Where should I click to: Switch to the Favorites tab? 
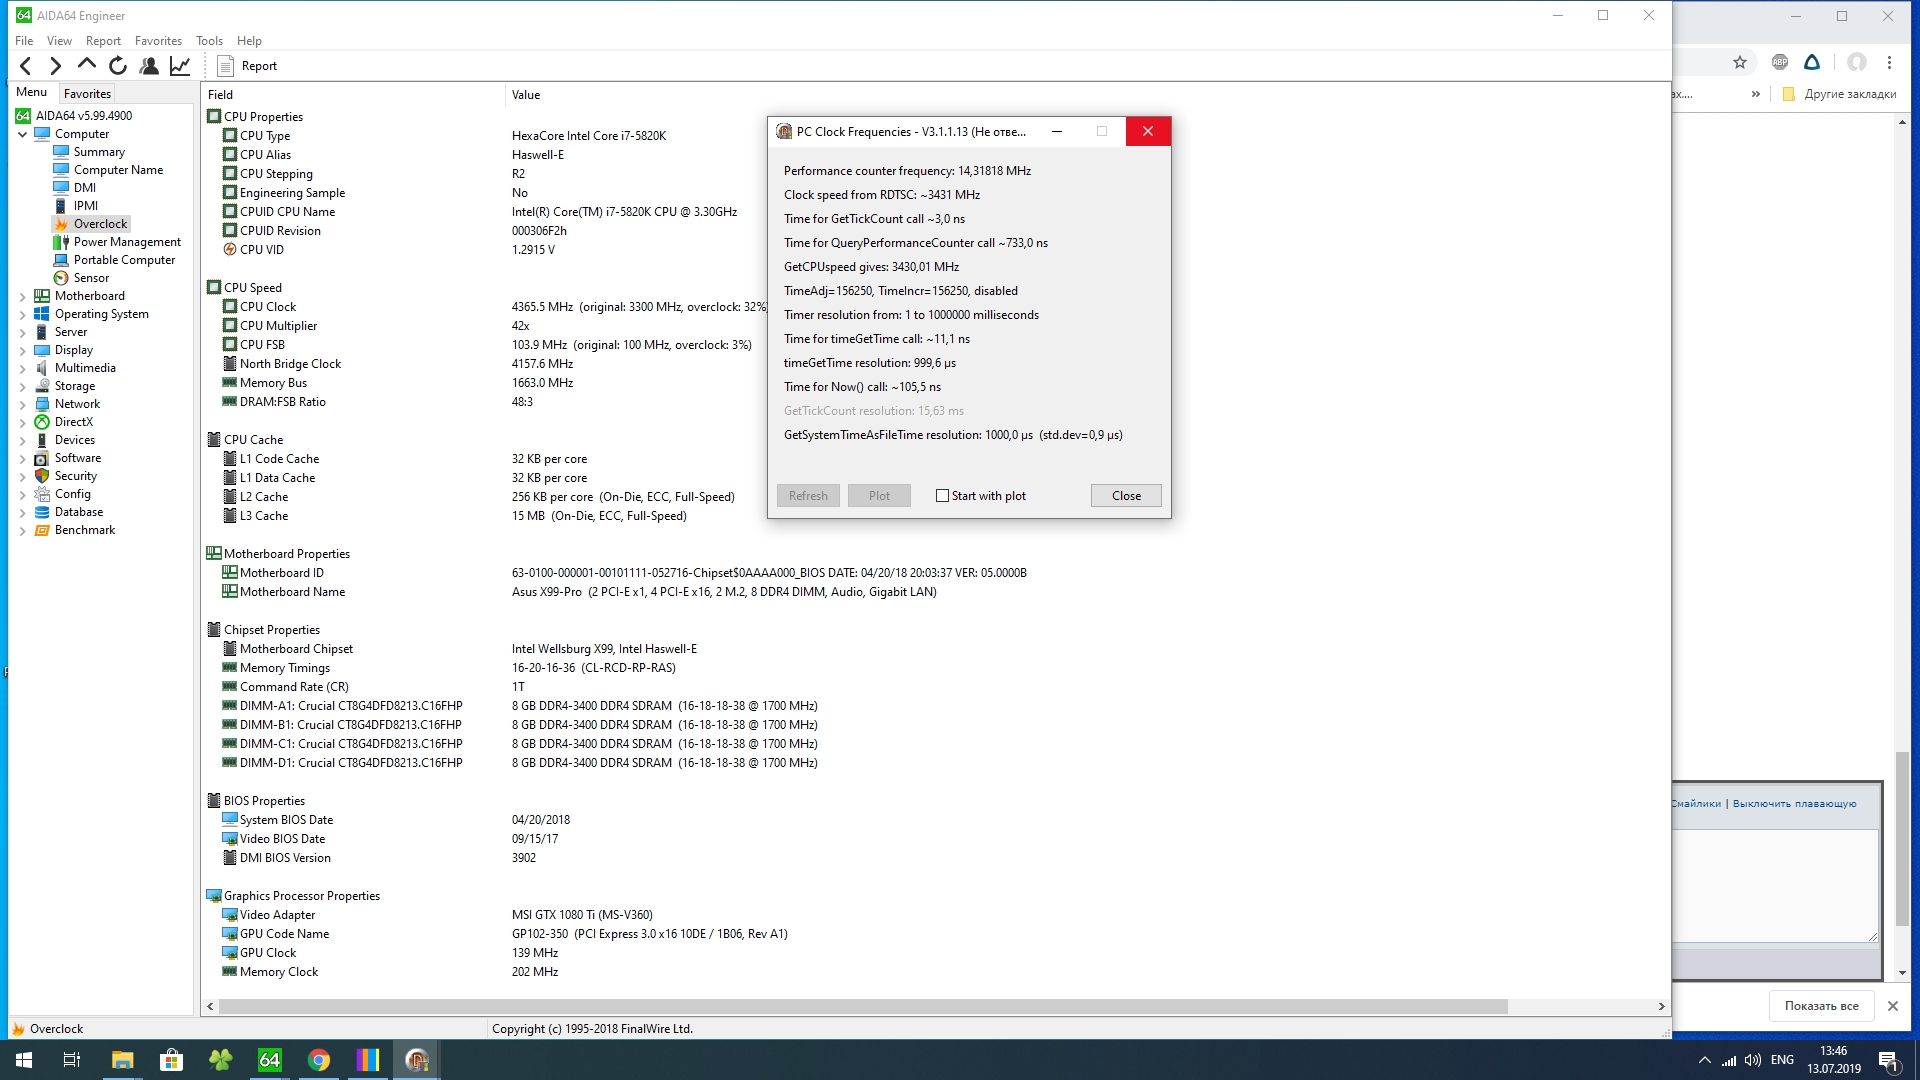point(87,93)
